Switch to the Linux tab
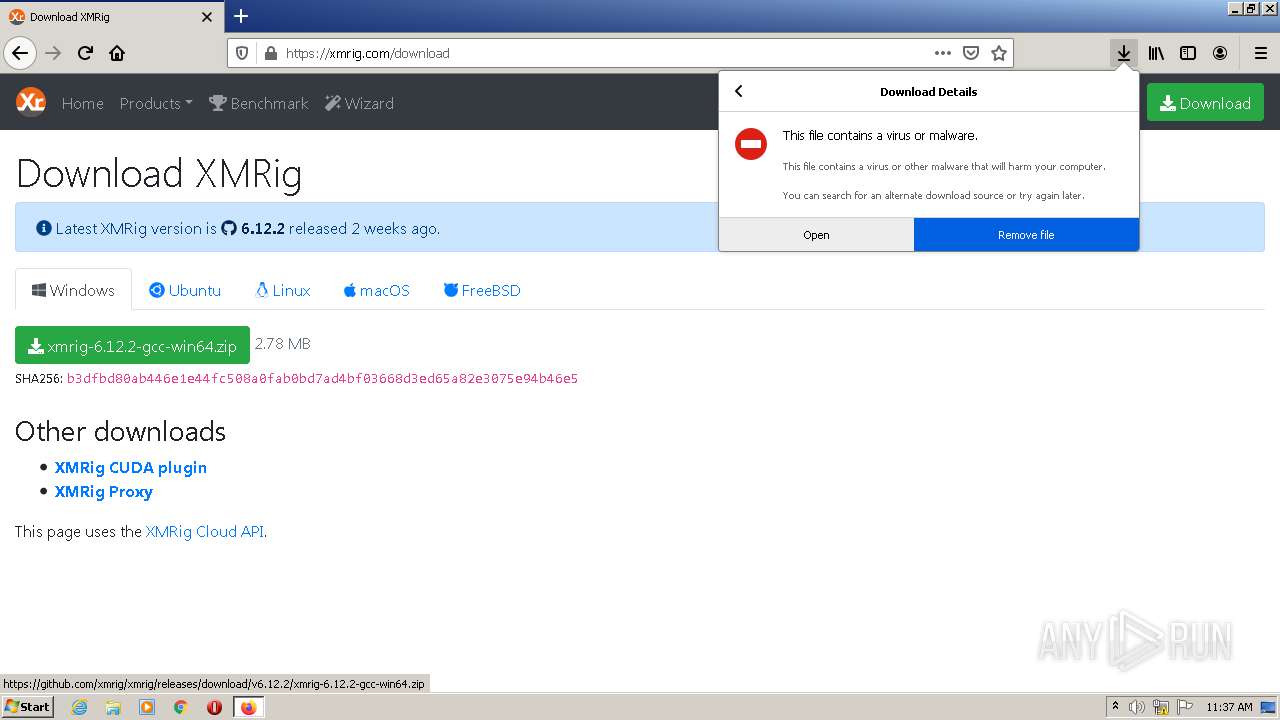The image size is (1280, 720). pos(283,290)
